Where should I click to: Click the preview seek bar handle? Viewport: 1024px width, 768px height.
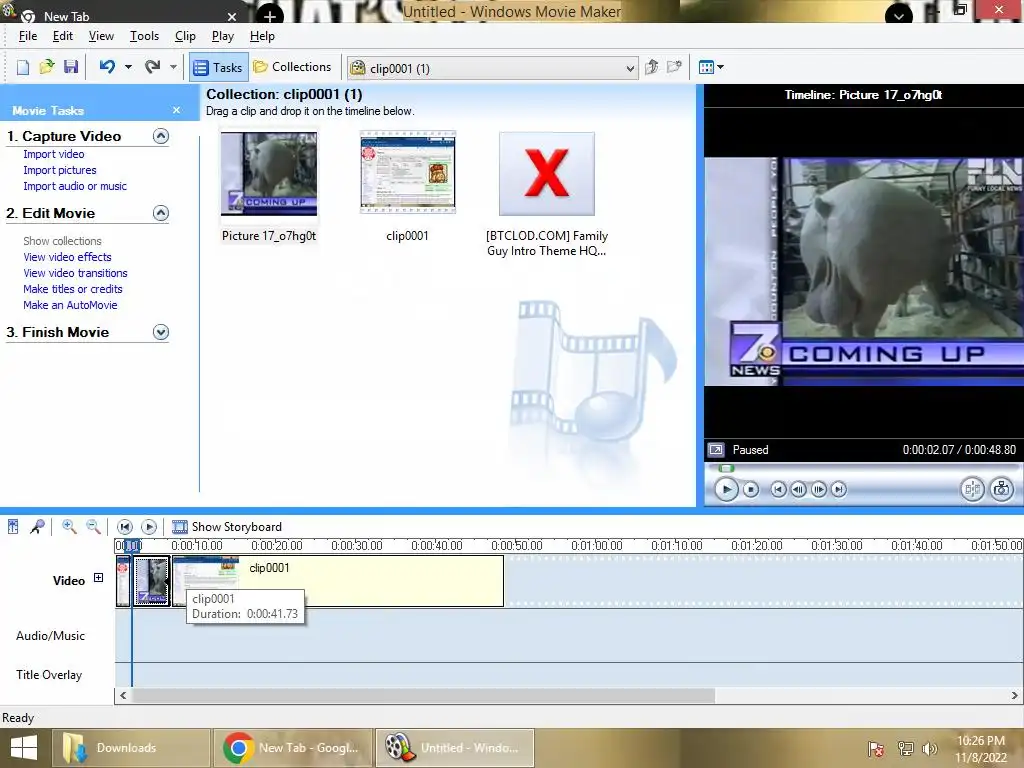click(726, 468)
